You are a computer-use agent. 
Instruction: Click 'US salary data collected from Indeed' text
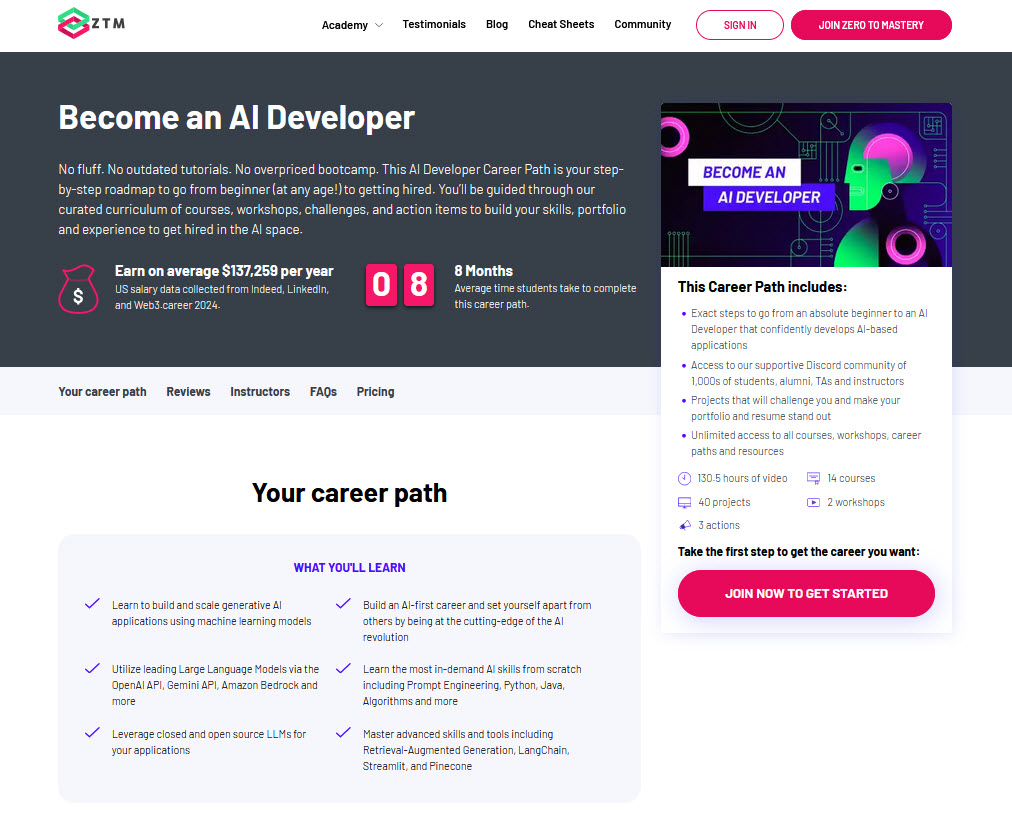(x=222, y=297)
